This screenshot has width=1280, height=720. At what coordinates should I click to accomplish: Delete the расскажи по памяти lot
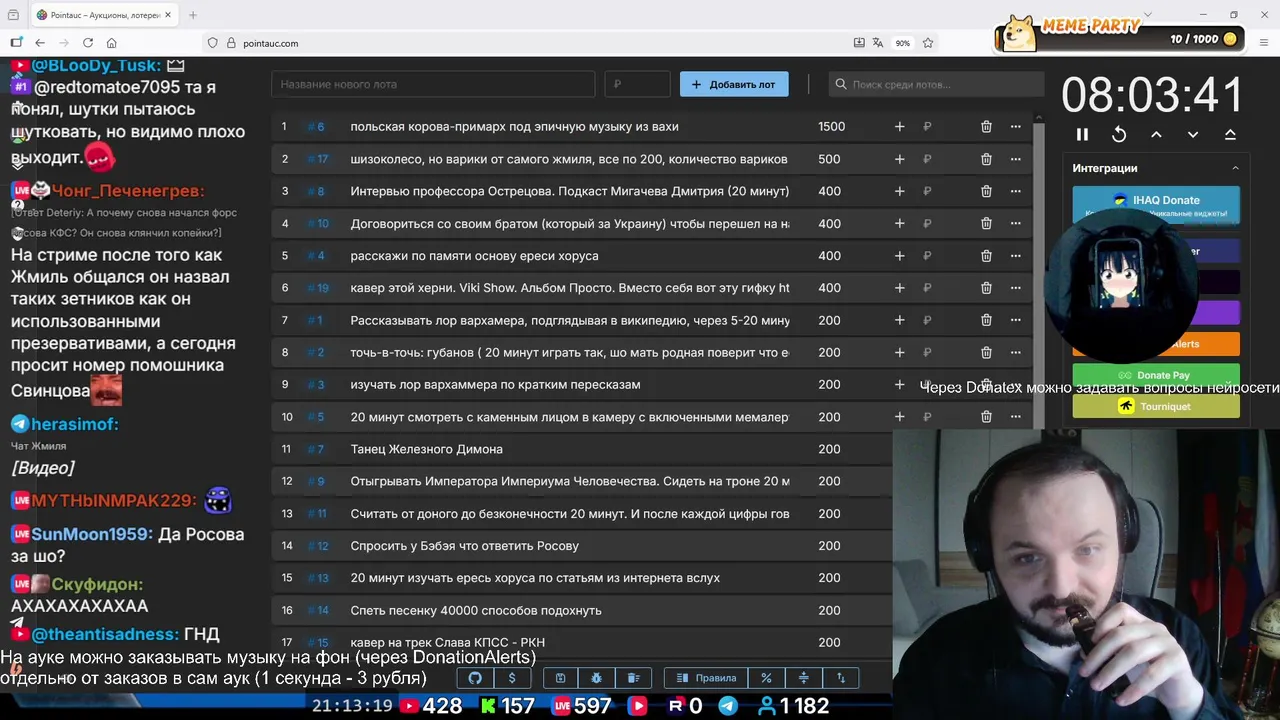986,256
